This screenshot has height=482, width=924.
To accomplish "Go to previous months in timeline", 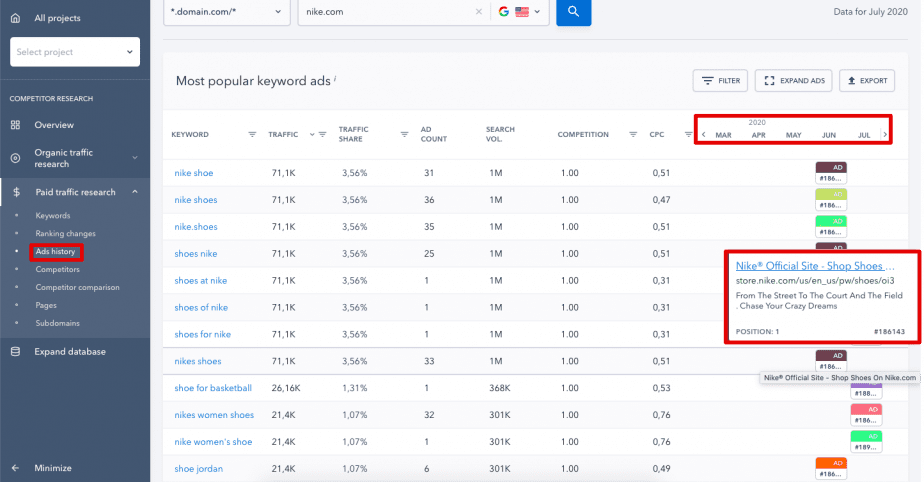I will coord(704,135).
